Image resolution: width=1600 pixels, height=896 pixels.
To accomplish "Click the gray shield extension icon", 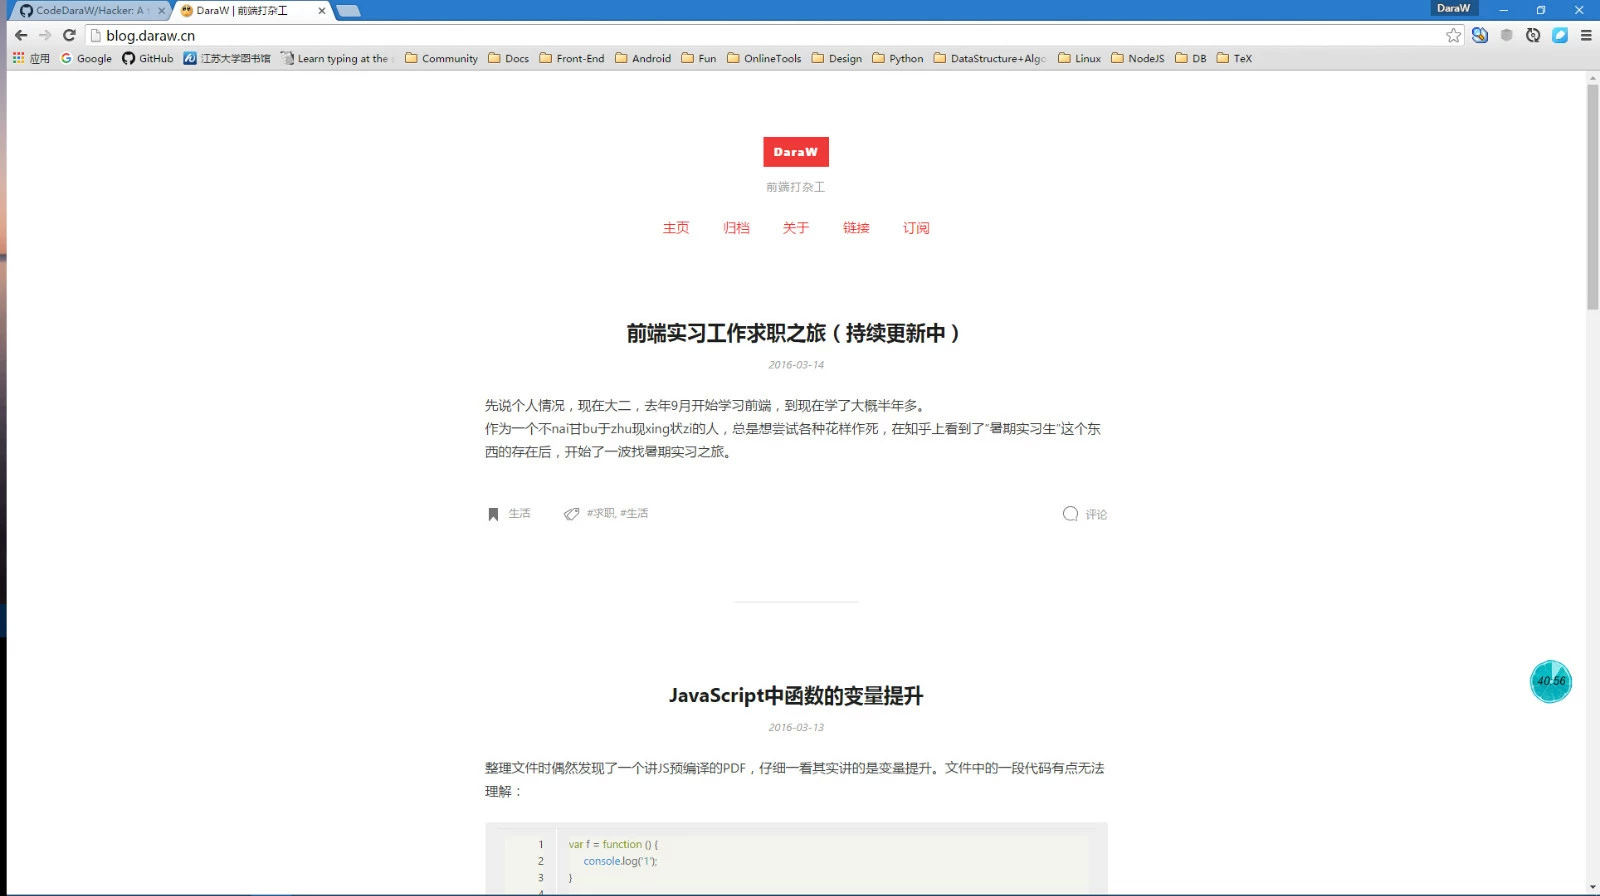I will tap(1506, 35).
